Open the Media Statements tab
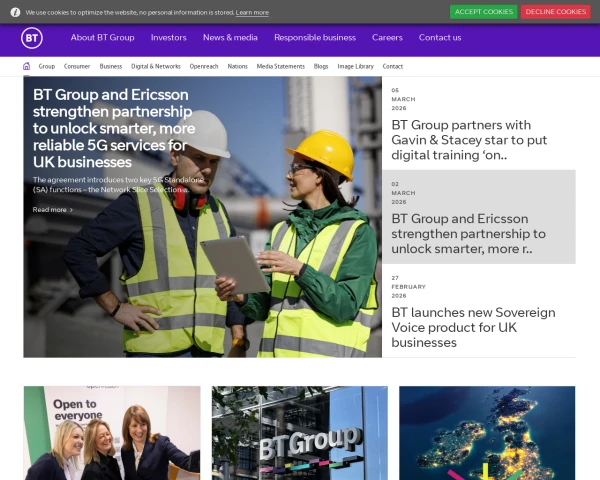The width and height of the screenshot is (600, 480). 280,66
